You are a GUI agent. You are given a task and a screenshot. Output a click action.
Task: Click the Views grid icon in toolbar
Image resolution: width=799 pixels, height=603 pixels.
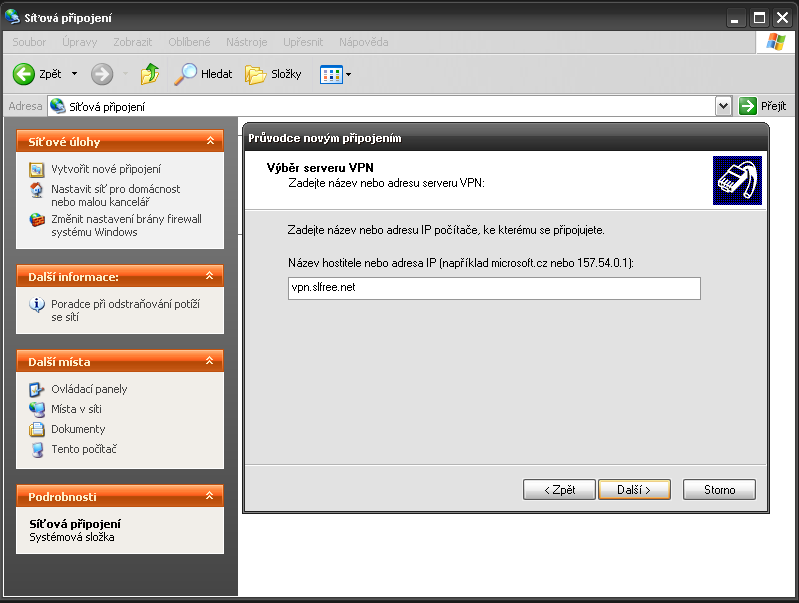pyautogui.click(x=330, y=74)
